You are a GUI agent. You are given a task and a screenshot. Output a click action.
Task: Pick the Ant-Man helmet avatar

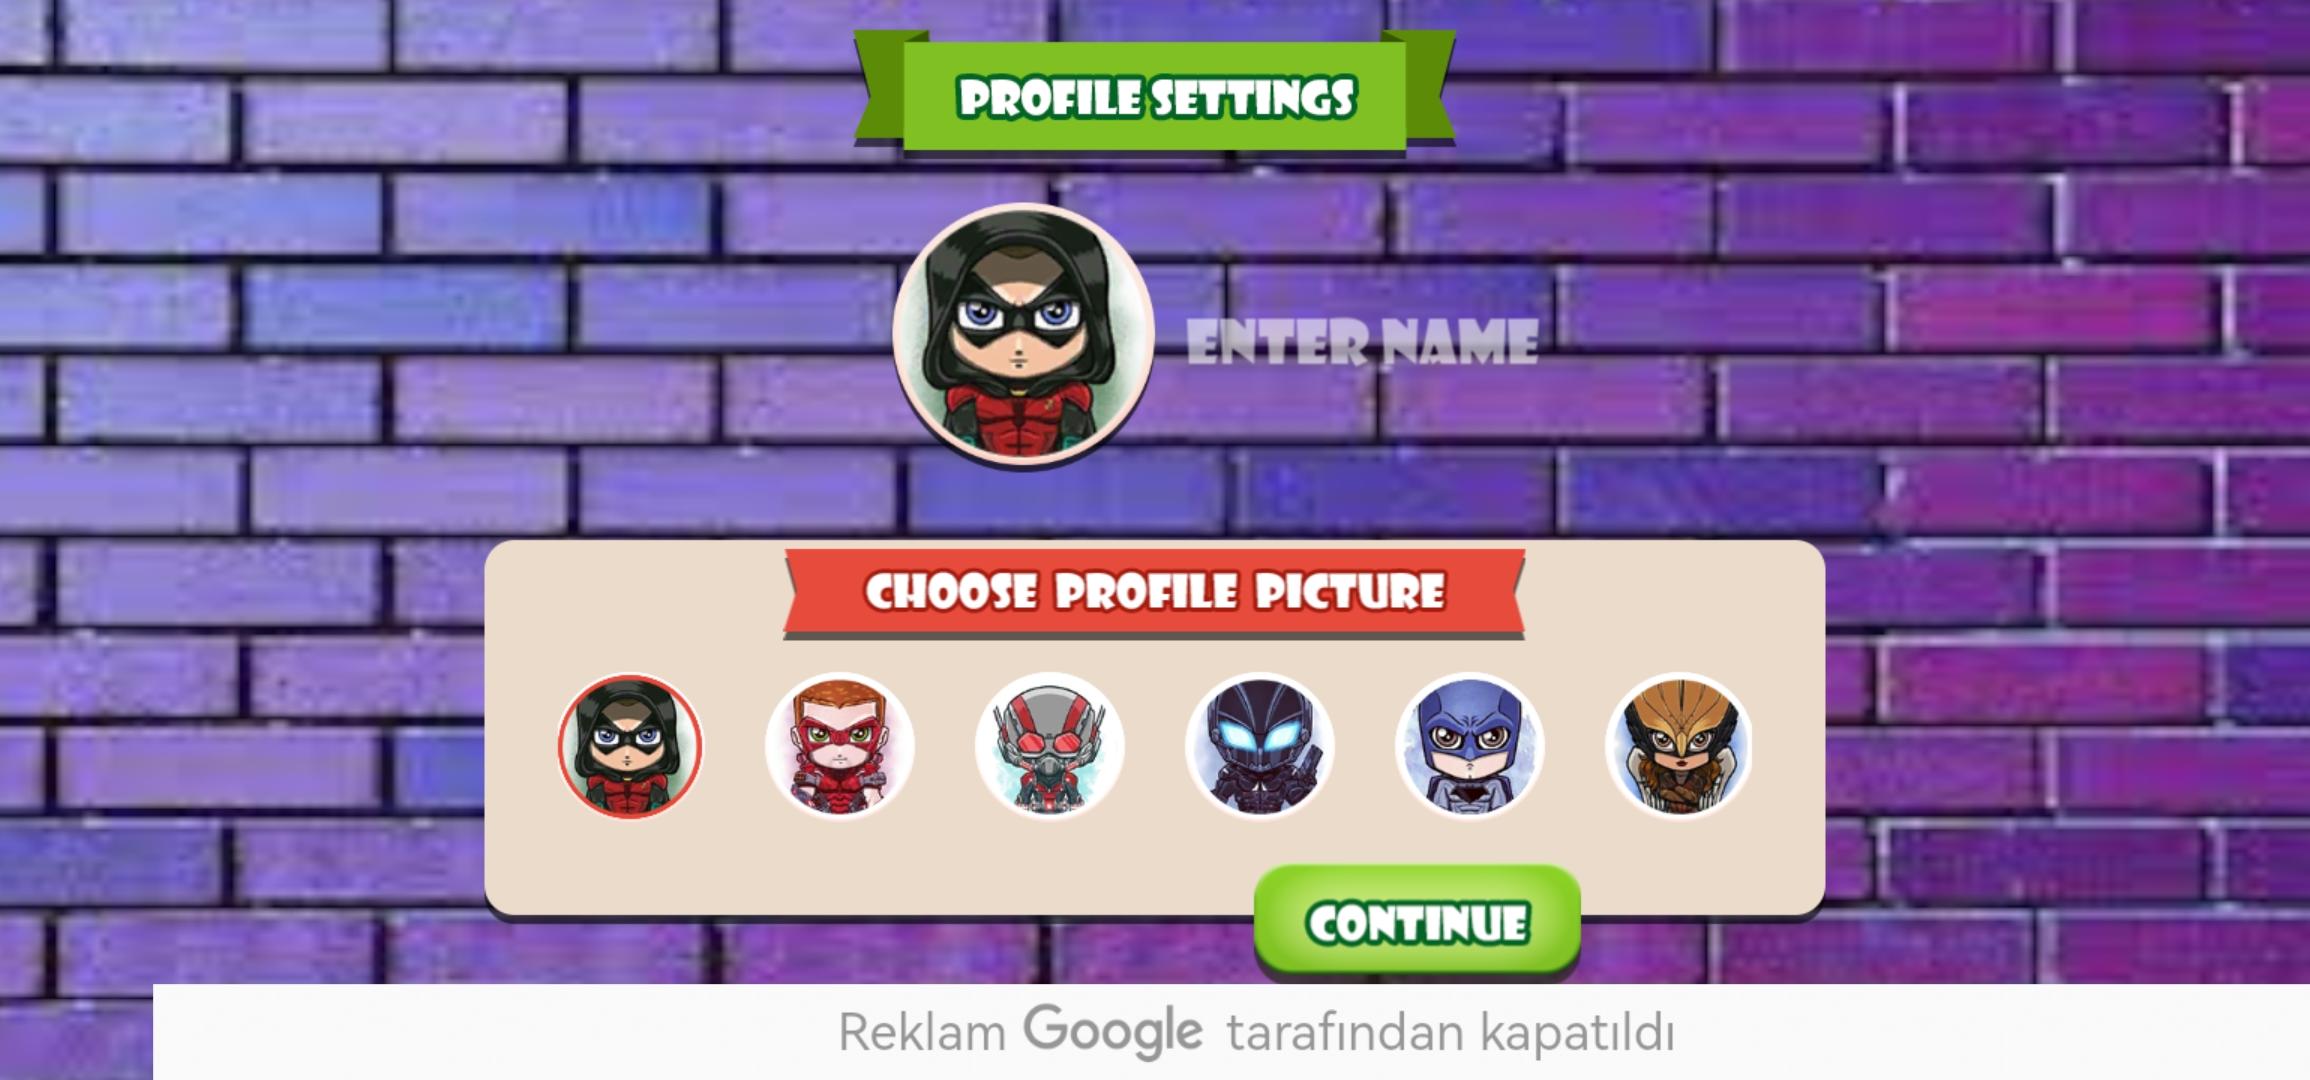point(1050,746)
